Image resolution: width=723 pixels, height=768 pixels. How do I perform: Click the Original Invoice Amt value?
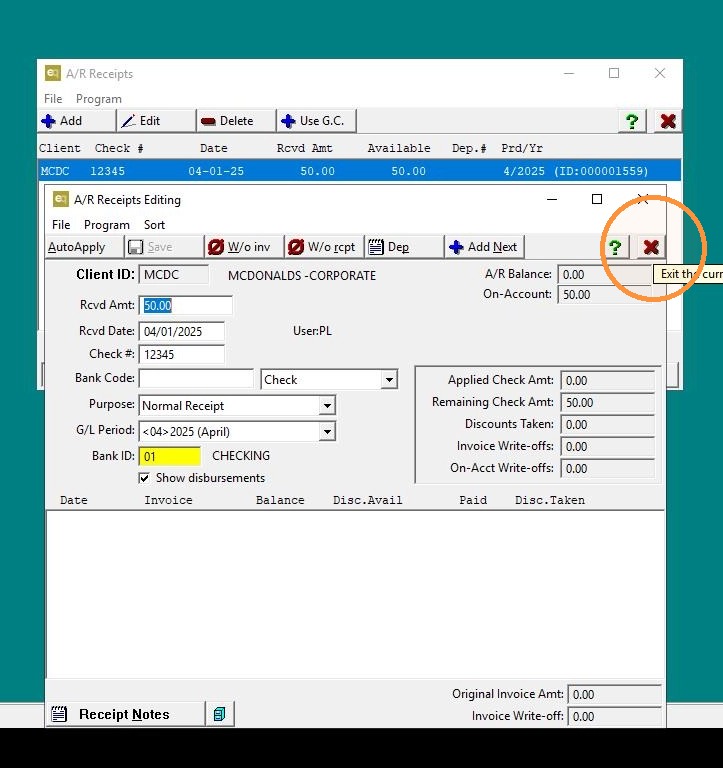pos(614,695)
